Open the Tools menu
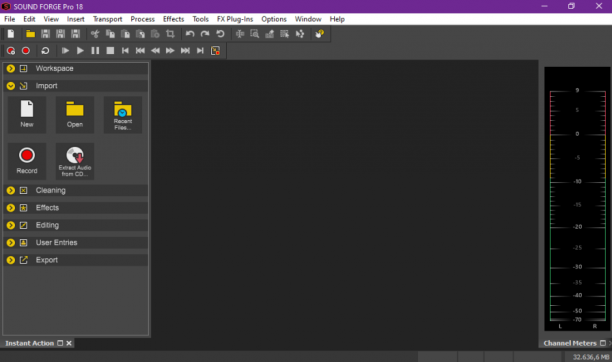 click(x=201, y=19)
